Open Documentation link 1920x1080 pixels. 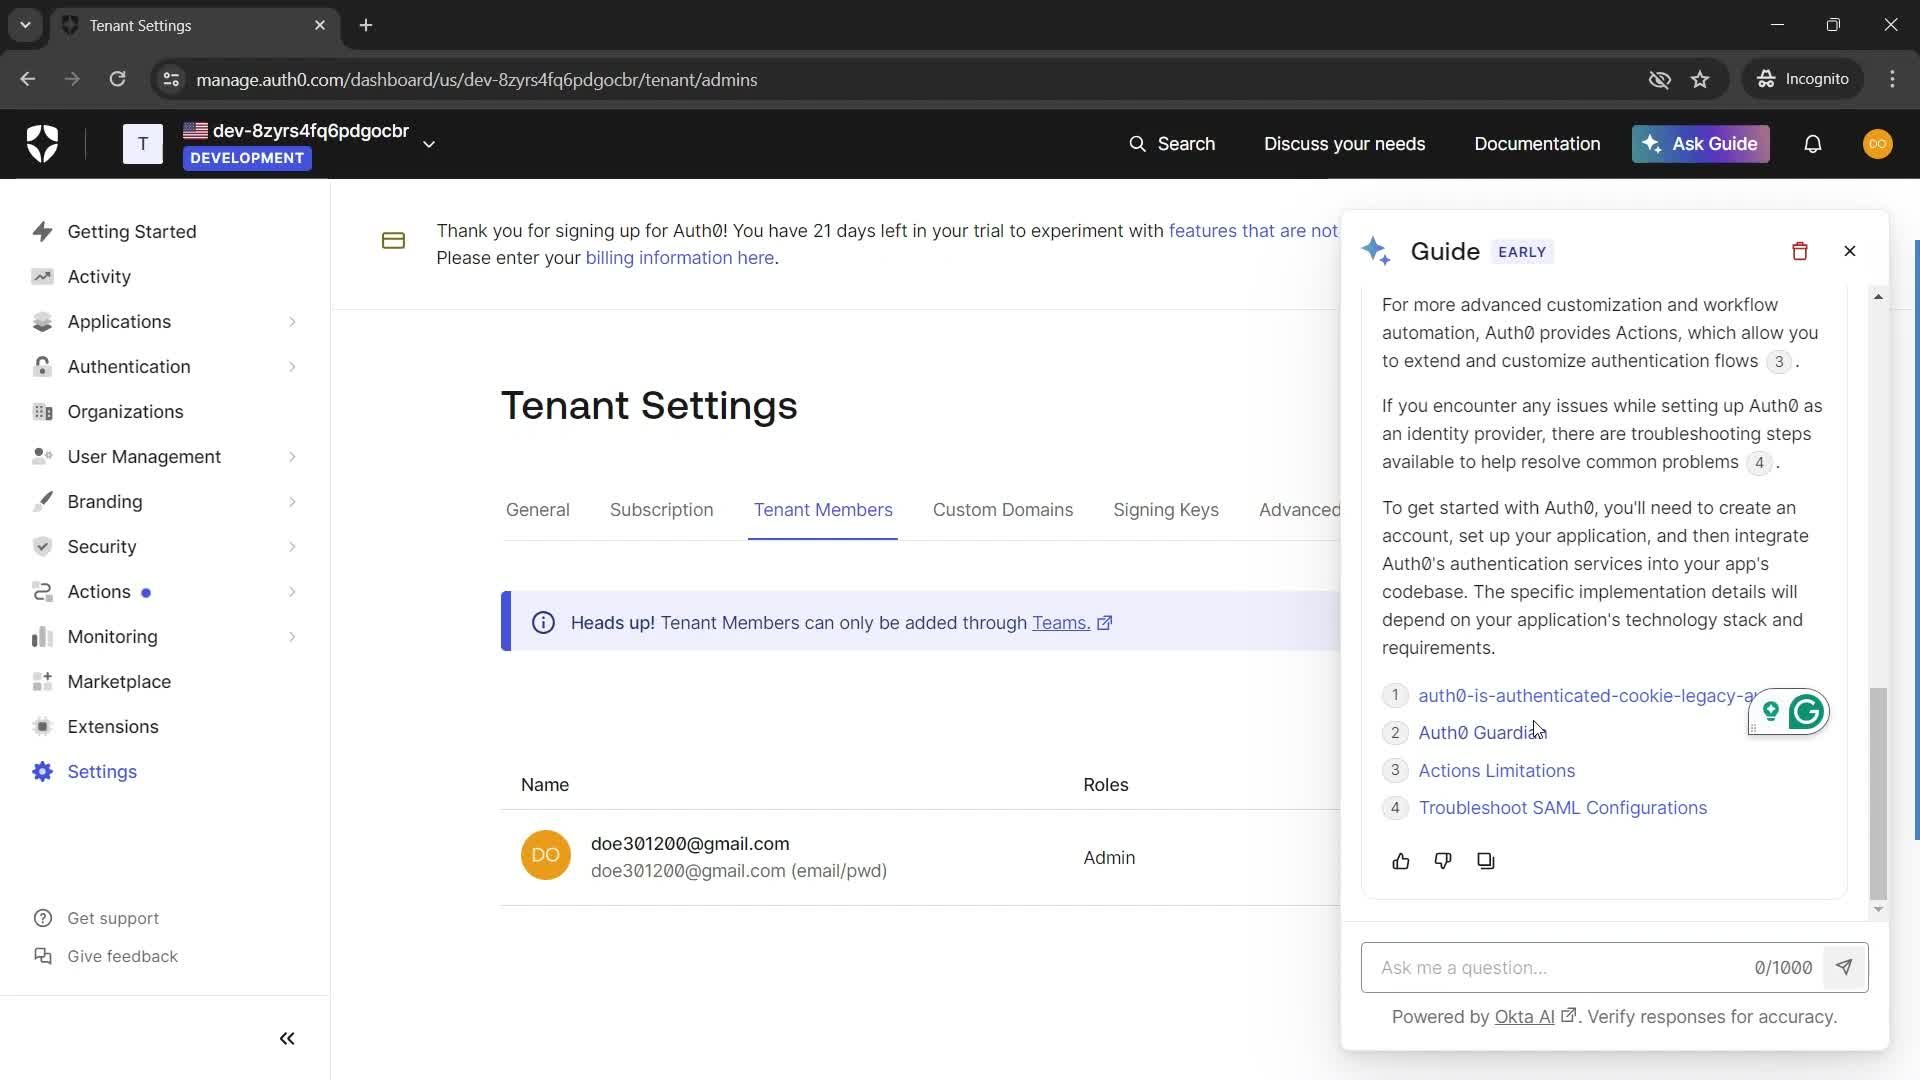coord(1537,144)
